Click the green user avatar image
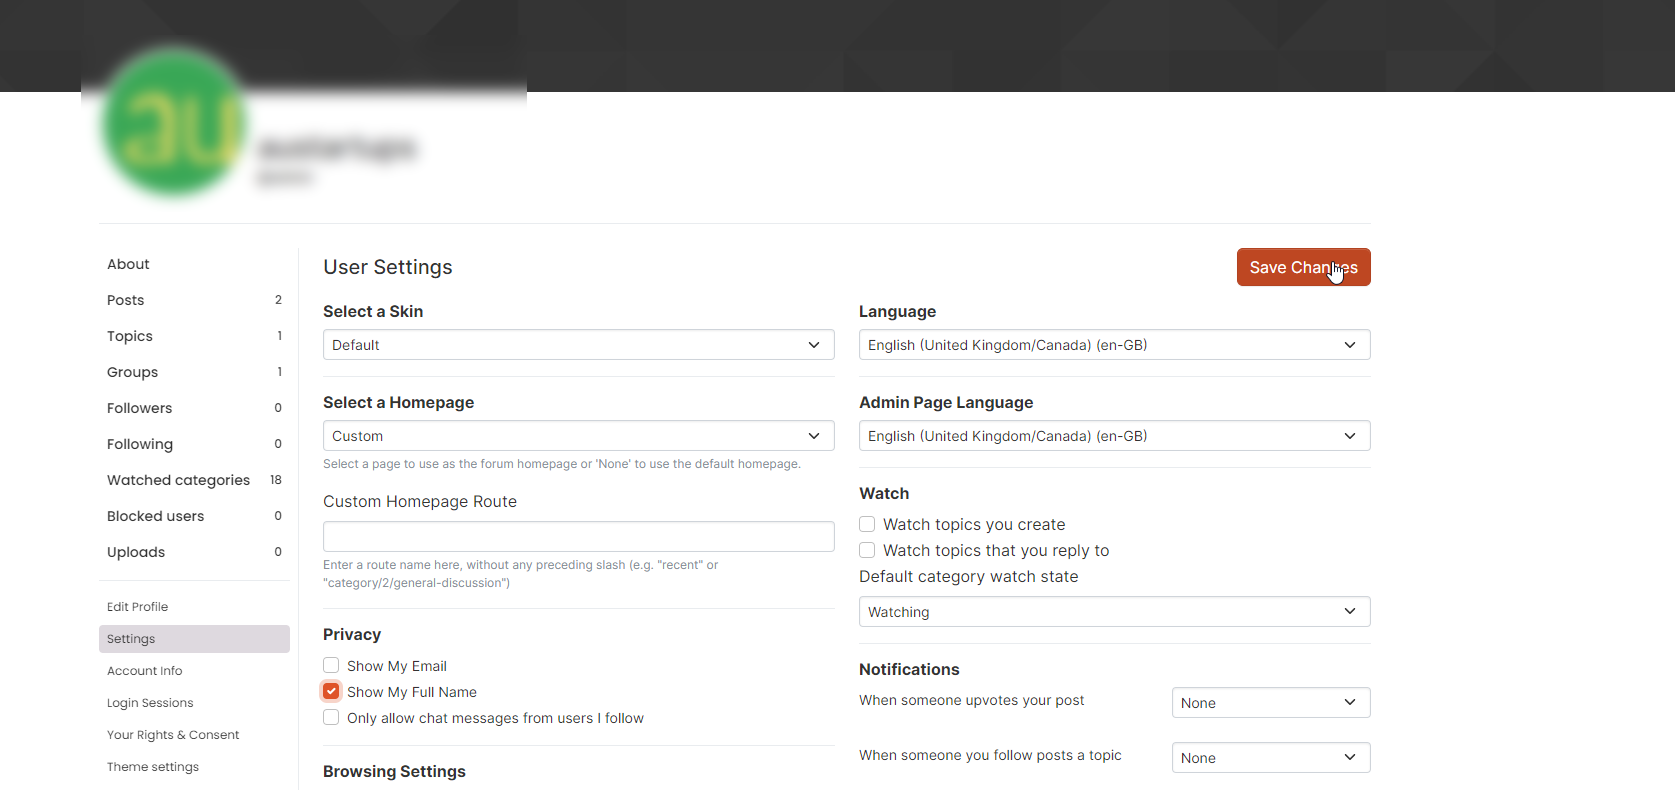 coord(174,122)
